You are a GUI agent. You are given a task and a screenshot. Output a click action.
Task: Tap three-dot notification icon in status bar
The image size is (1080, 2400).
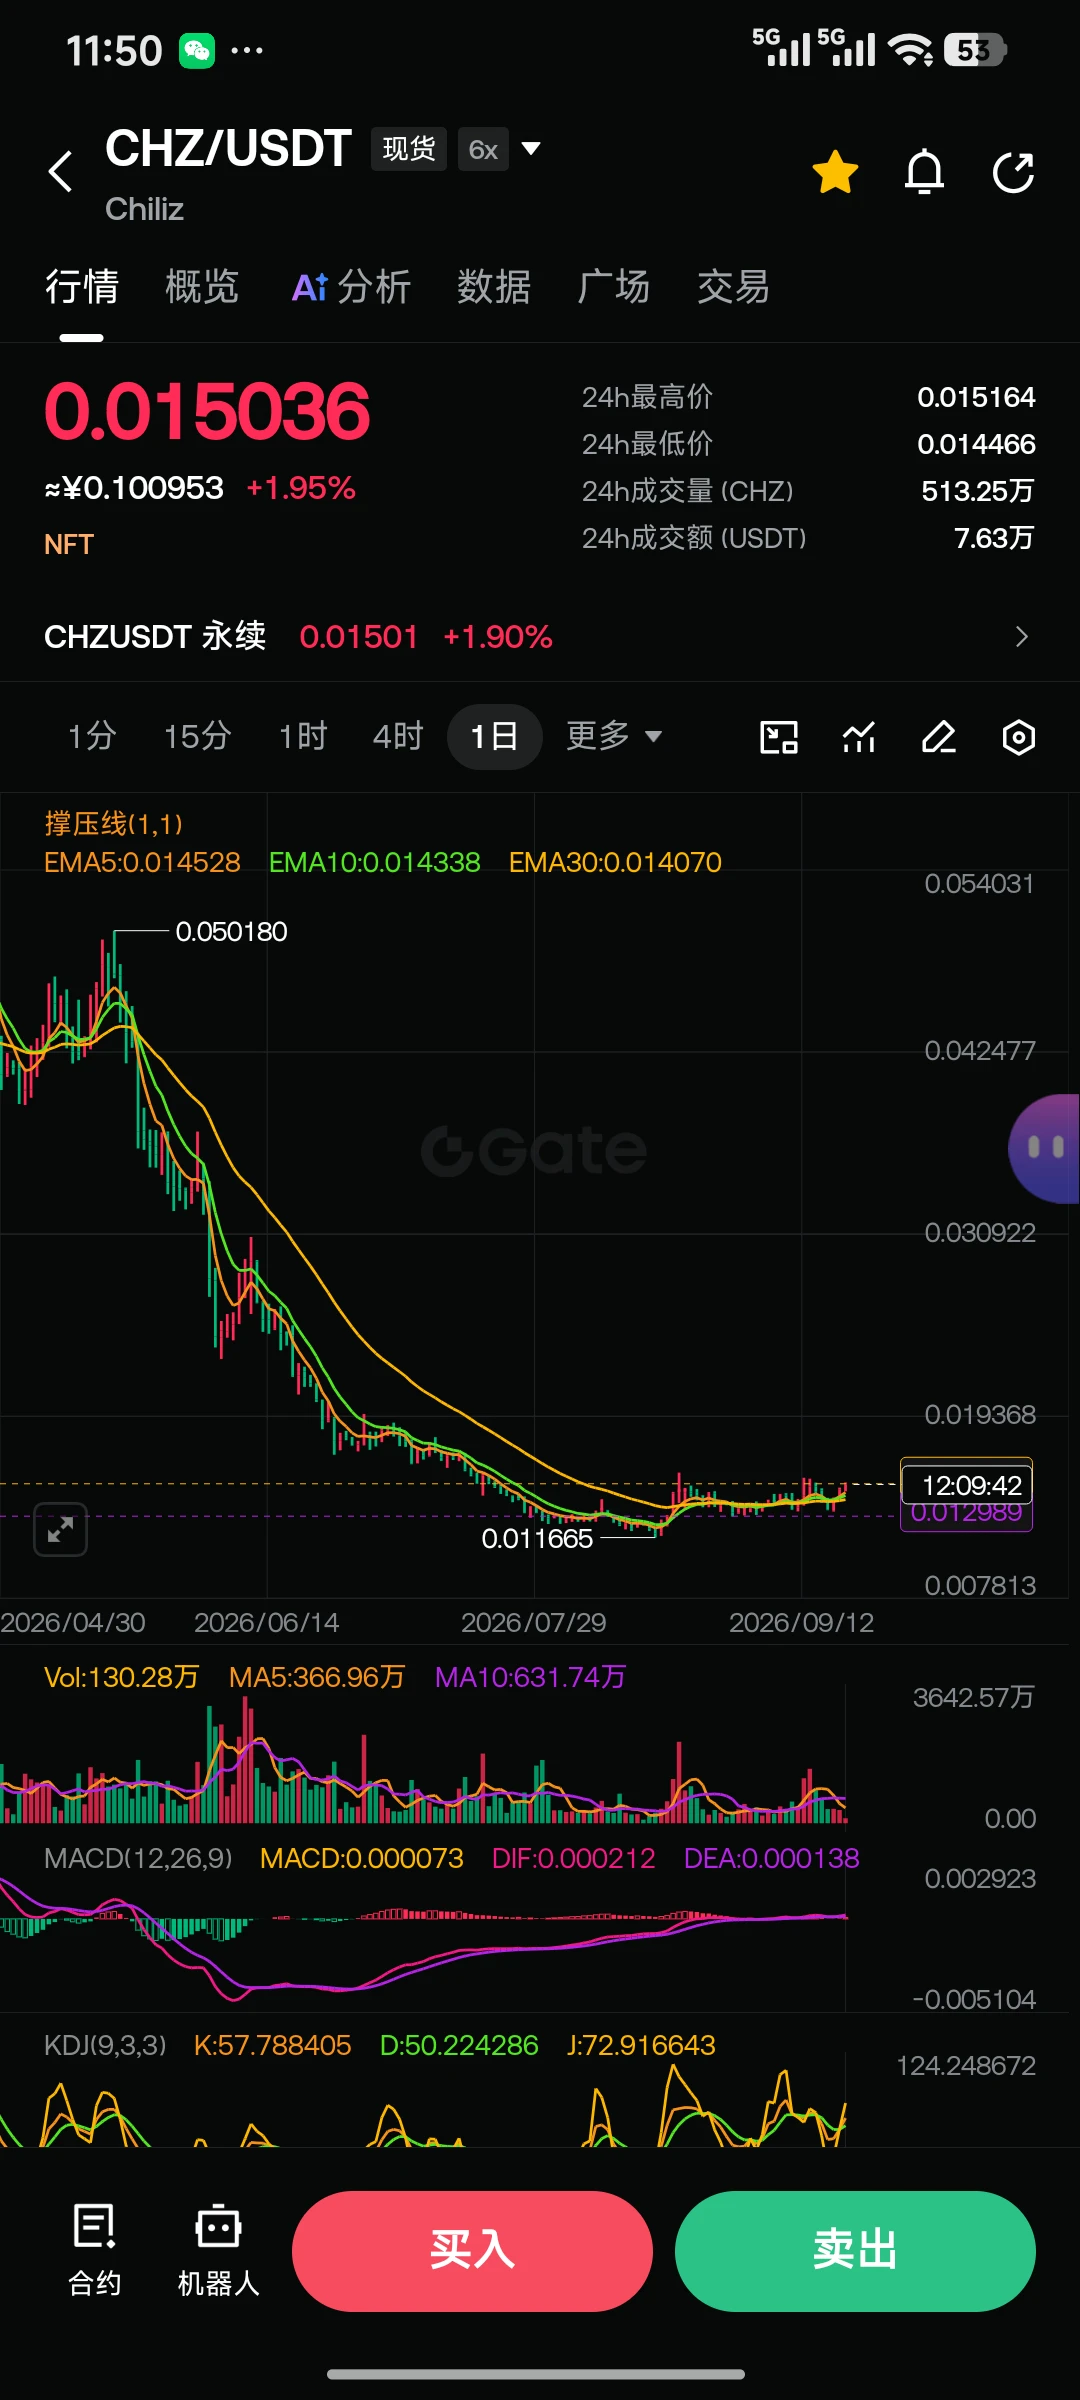click(247, 50)
